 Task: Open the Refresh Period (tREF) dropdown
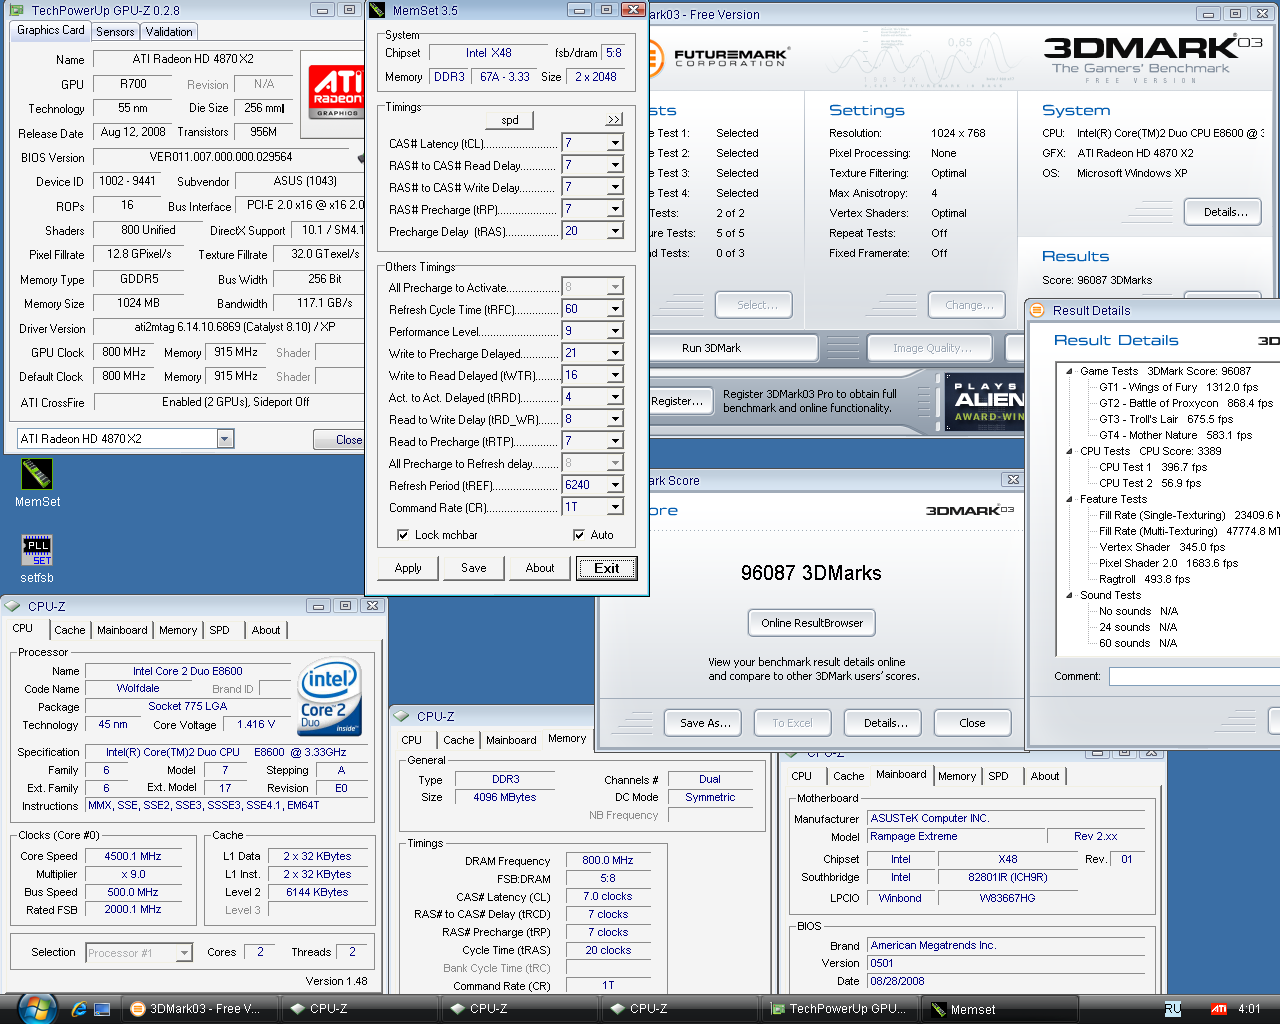615,485
